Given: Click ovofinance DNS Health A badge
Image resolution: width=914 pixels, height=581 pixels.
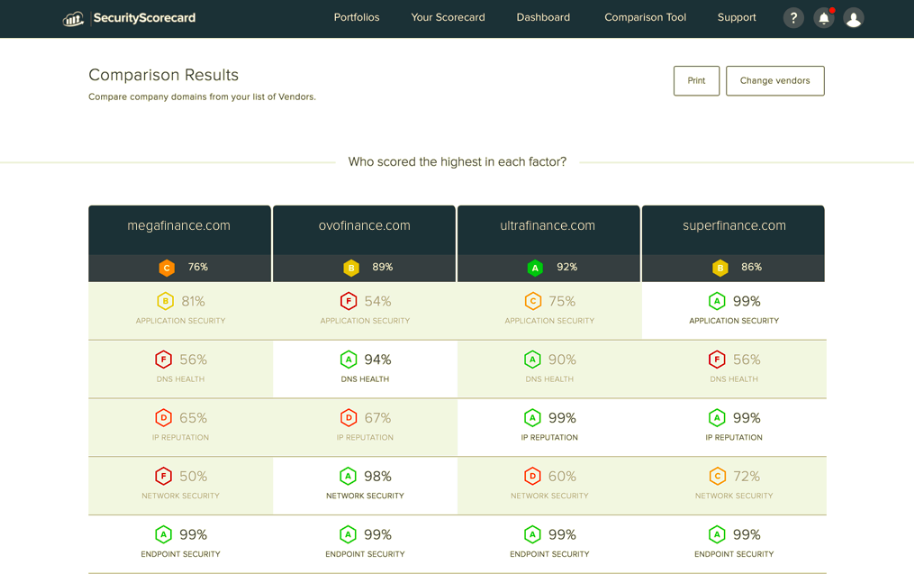Looking at the screenshot, I should pos(349,360).
